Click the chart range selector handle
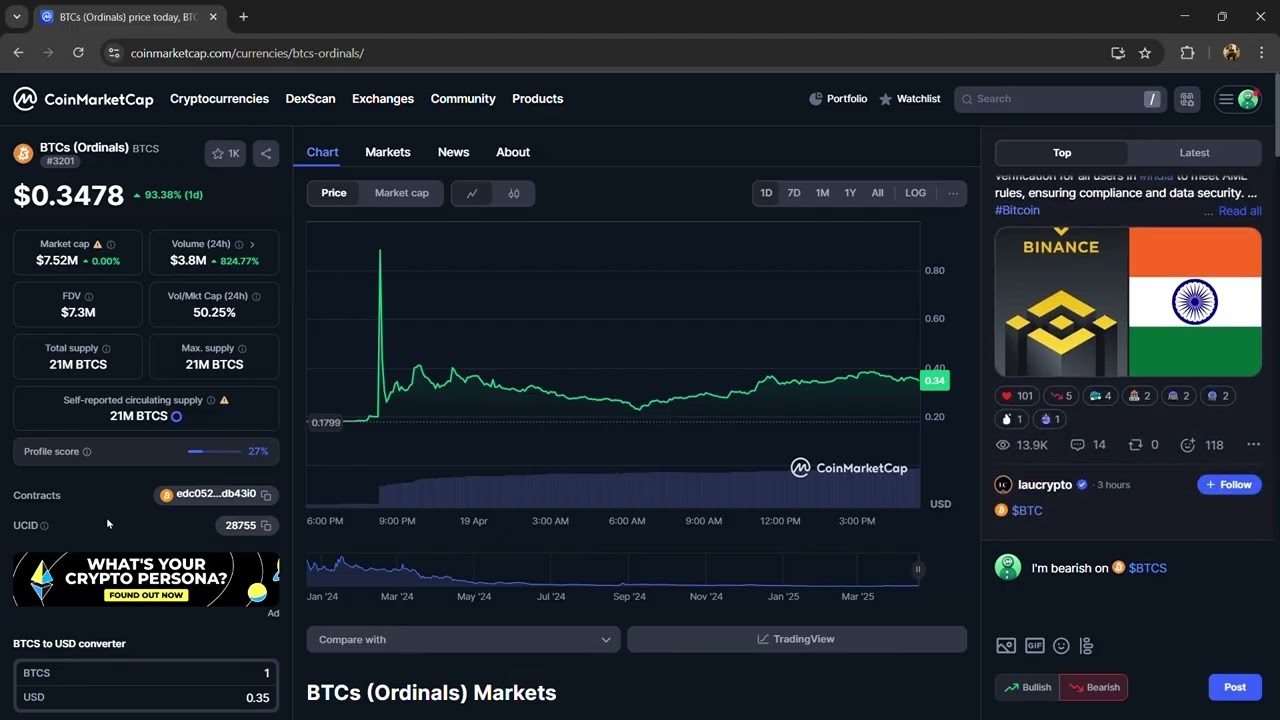Image resolution: width=1280 pixels, height=720 pixels. point(917,569)
